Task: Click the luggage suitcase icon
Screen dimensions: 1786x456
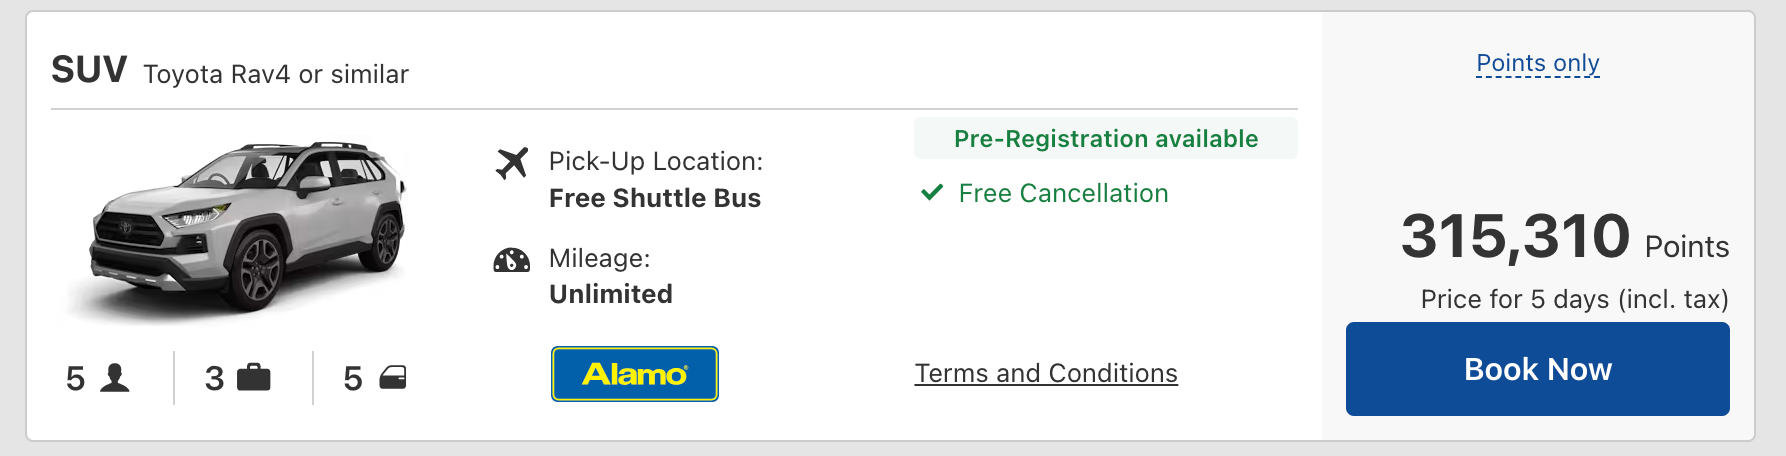Action: 253,378
